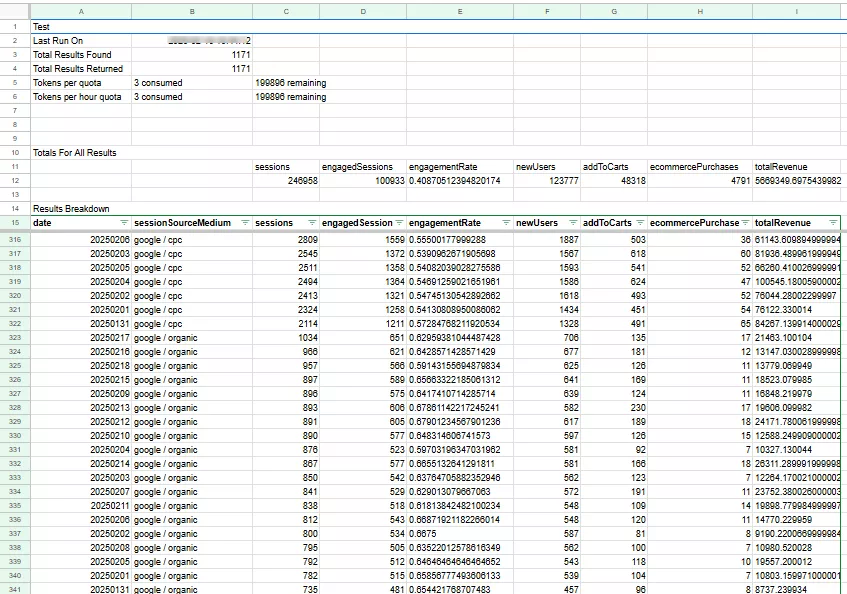
Task: Click the totalRevenue column filter icon in row 15
Action: 833,222
